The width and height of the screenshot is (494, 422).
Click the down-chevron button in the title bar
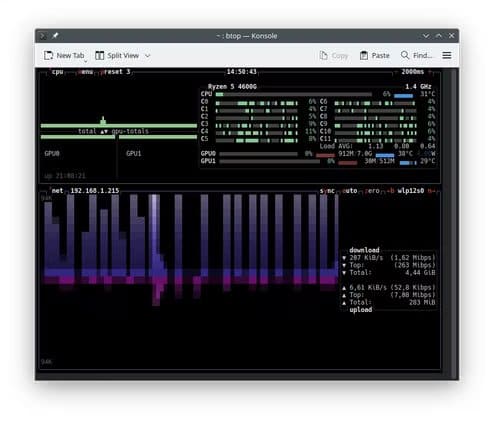tap(426, 36)
